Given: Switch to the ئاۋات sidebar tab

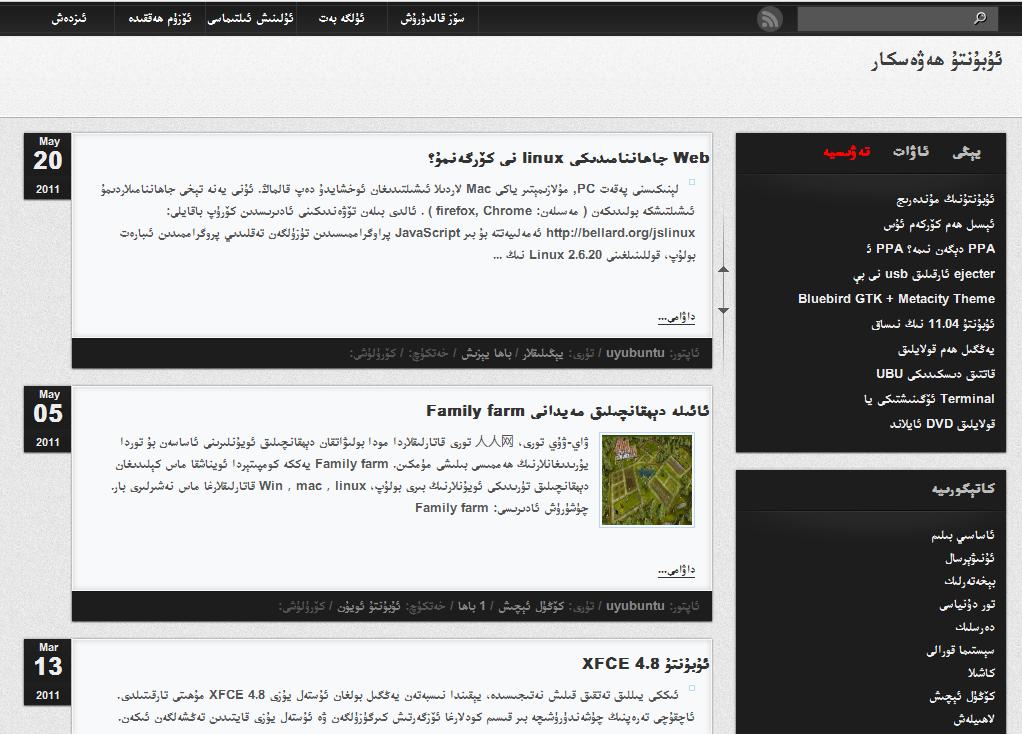Looking at the screenshot, I should point(910,152).
